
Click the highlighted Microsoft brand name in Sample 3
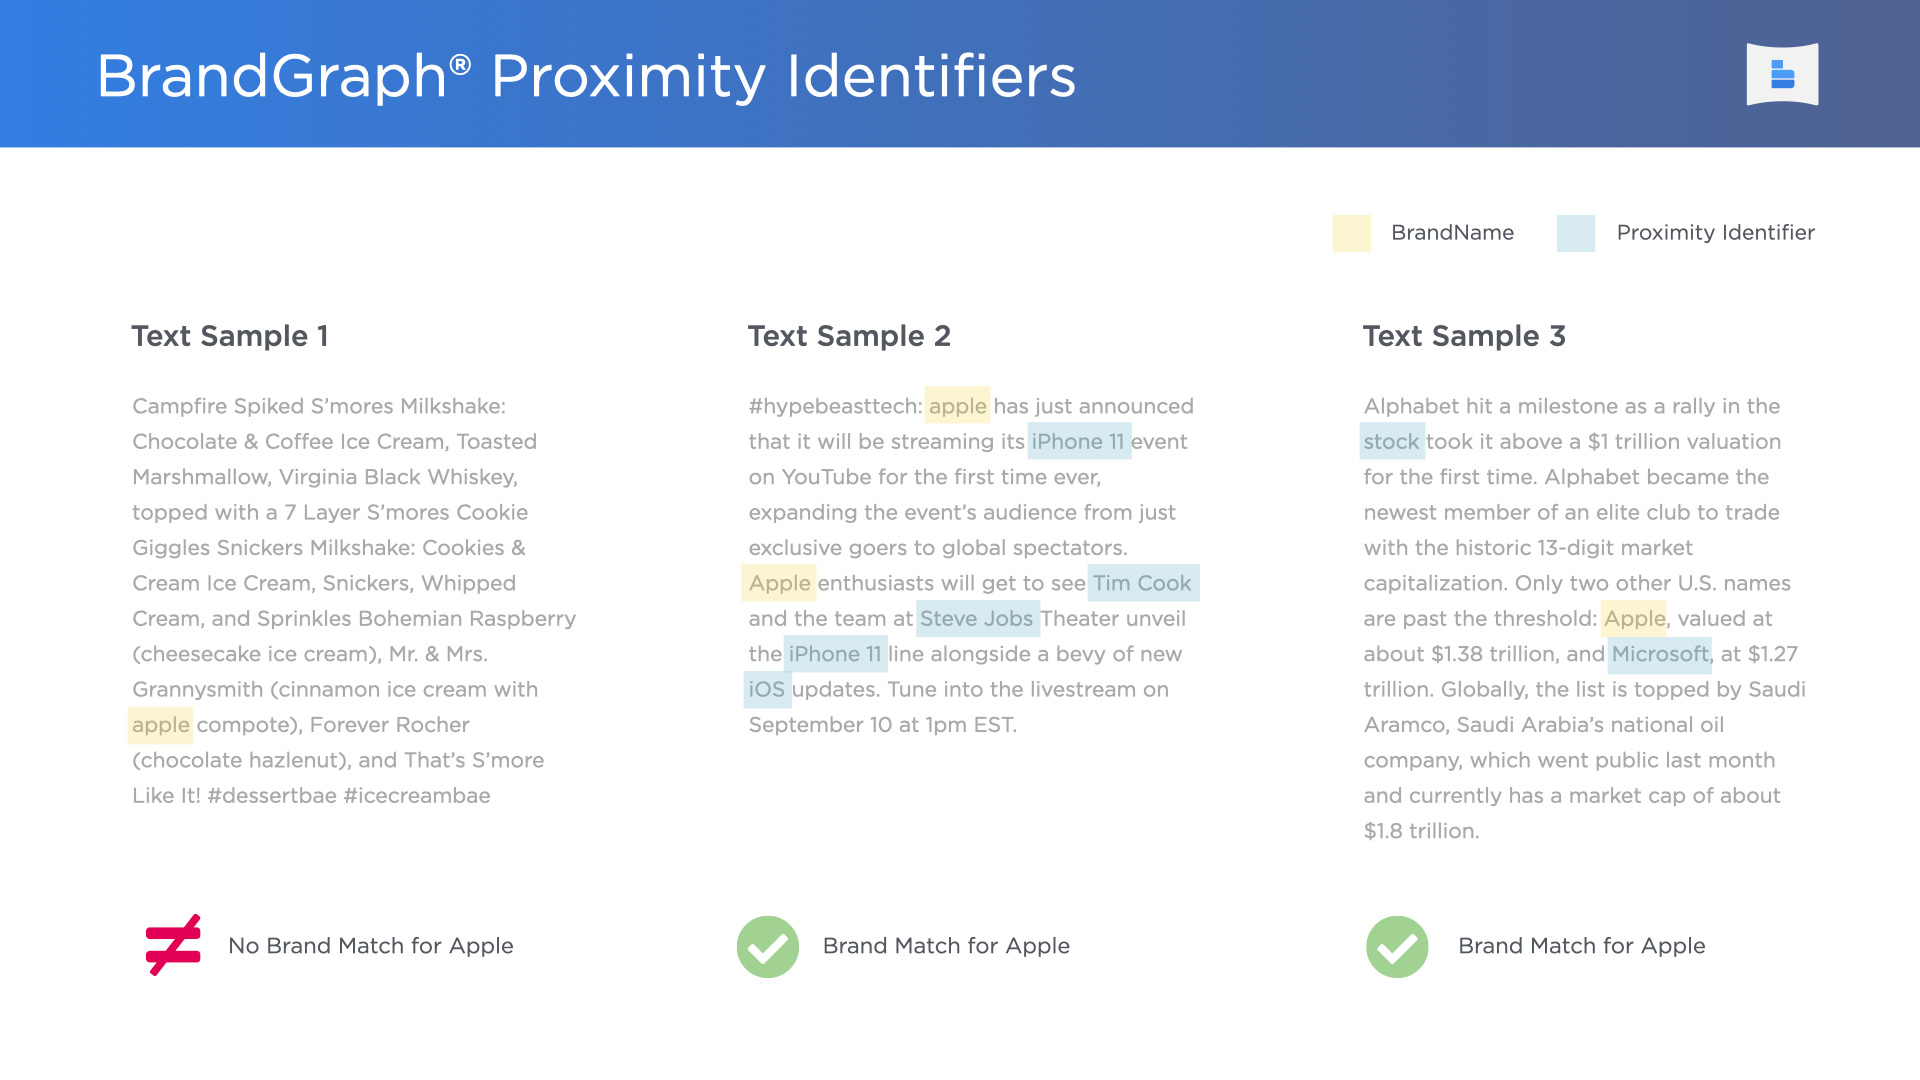pos(1659,651)
